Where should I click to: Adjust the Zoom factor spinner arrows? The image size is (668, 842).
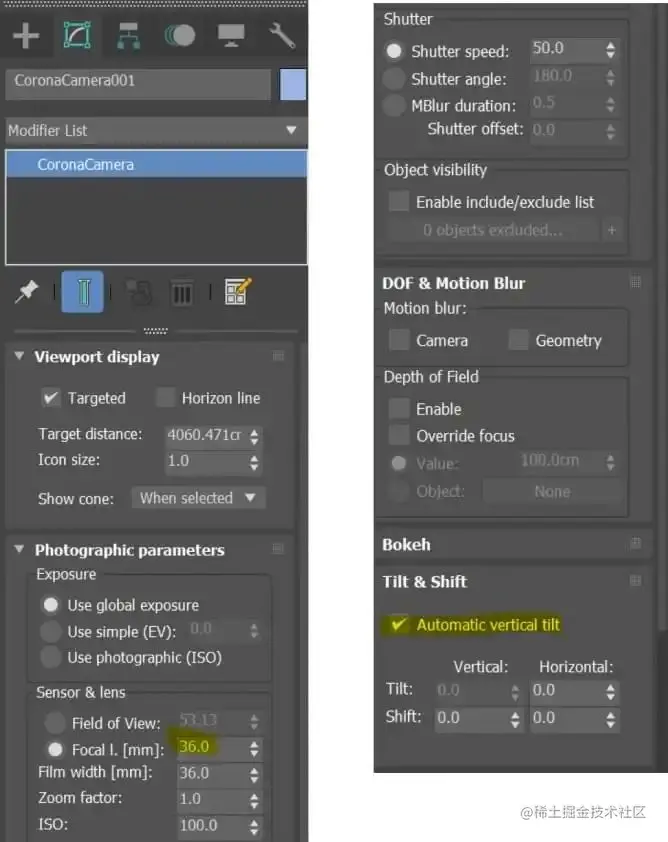pyautogui.click(x=254, y=801)
